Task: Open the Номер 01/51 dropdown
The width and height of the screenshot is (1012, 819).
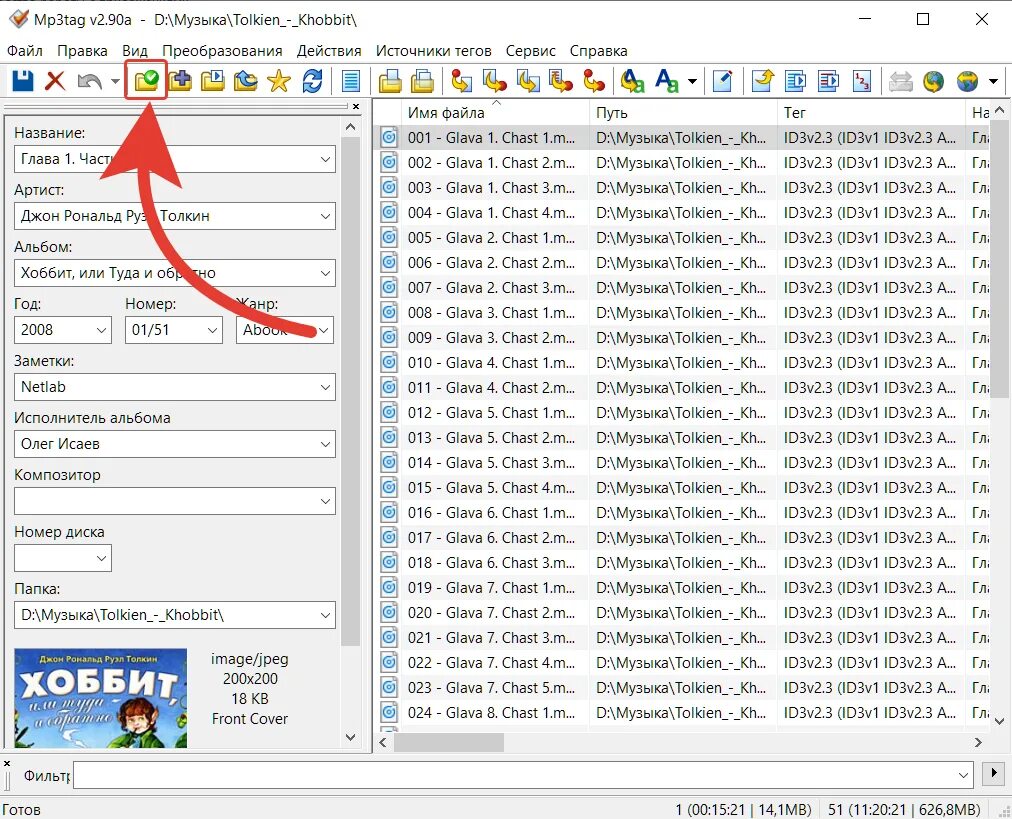Action: click(x=212, y=330)
